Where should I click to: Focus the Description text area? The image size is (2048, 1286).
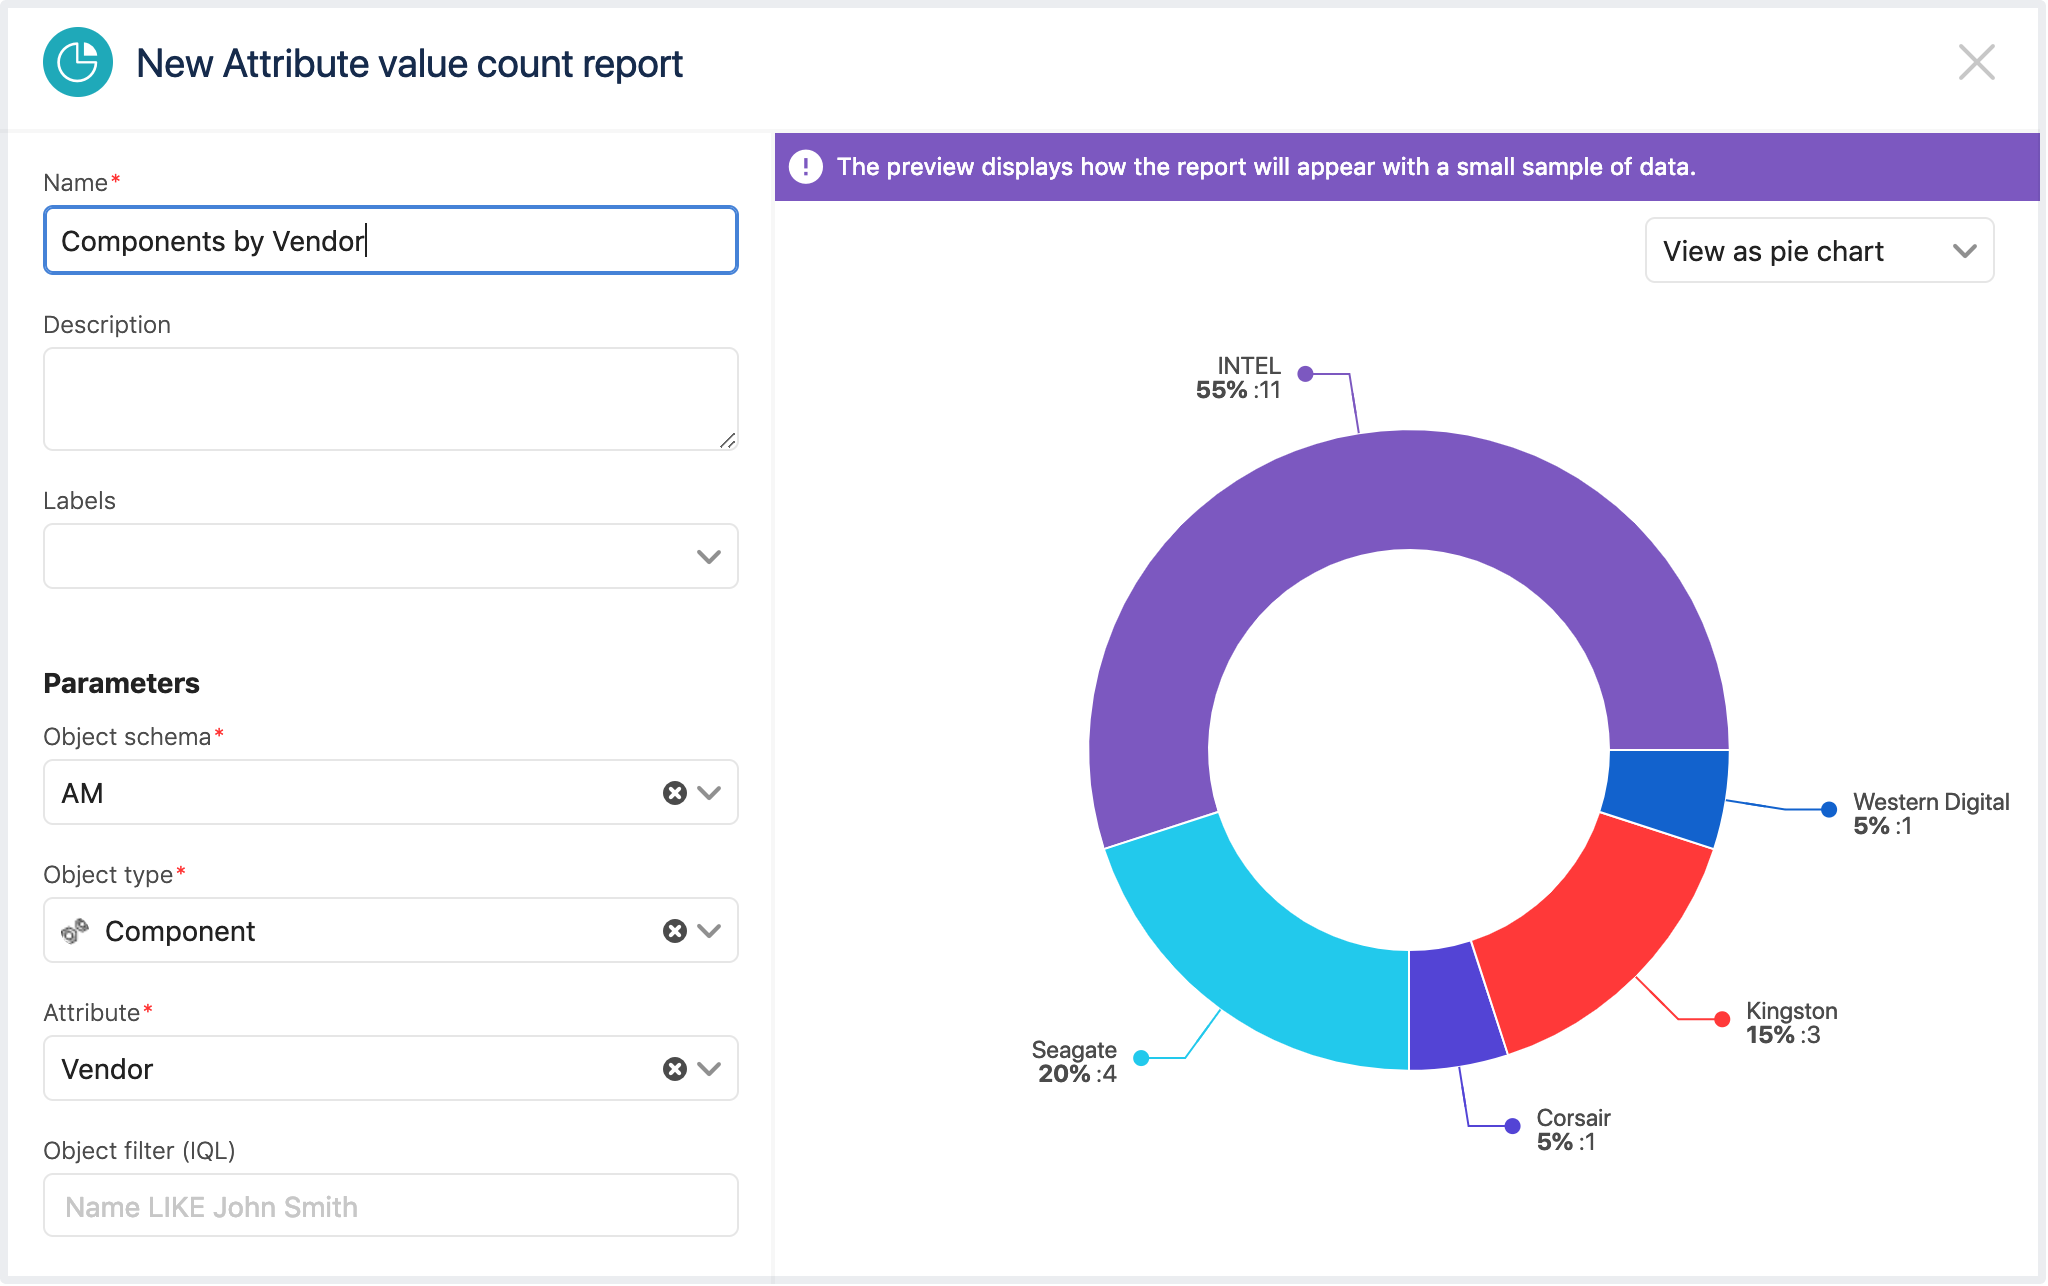390,399
